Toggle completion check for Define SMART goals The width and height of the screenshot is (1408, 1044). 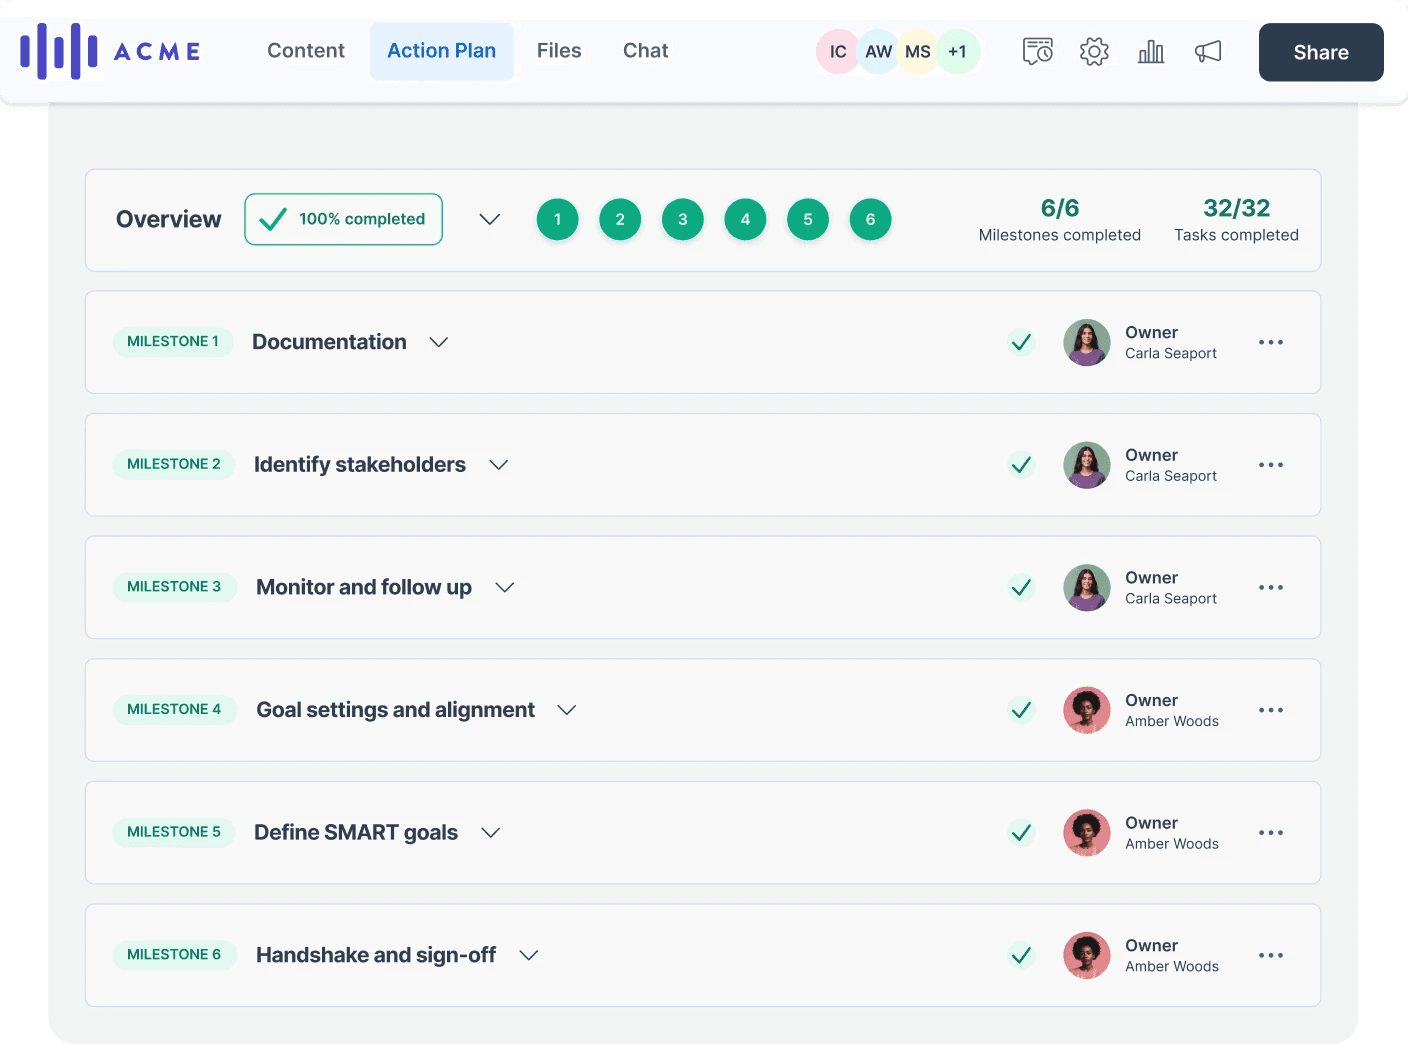1021,833
